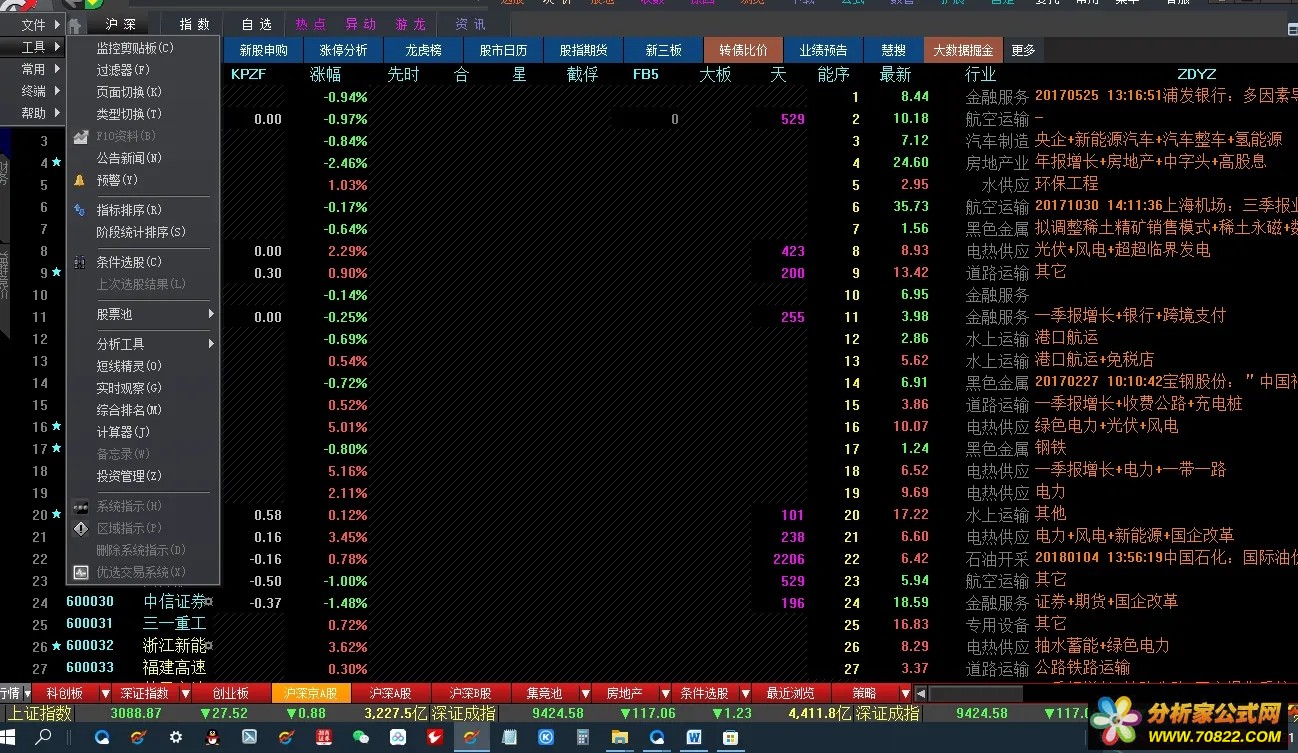Click the 股市日历 button

[503, 50]
